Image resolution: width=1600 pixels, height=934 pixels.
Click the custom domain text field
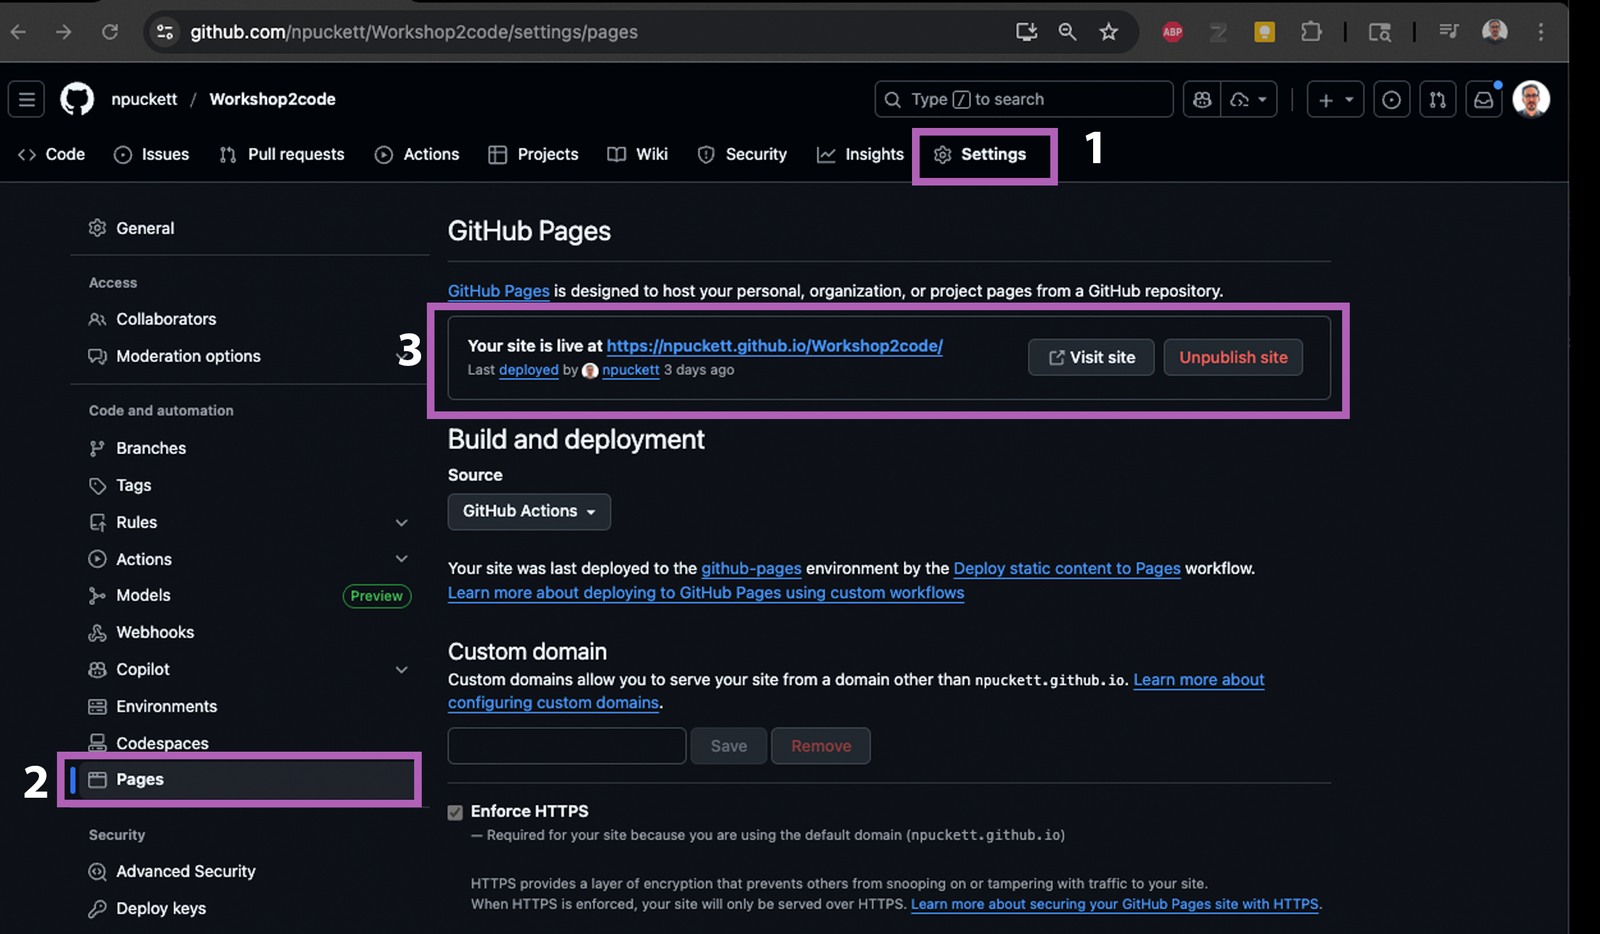point(567,746)
